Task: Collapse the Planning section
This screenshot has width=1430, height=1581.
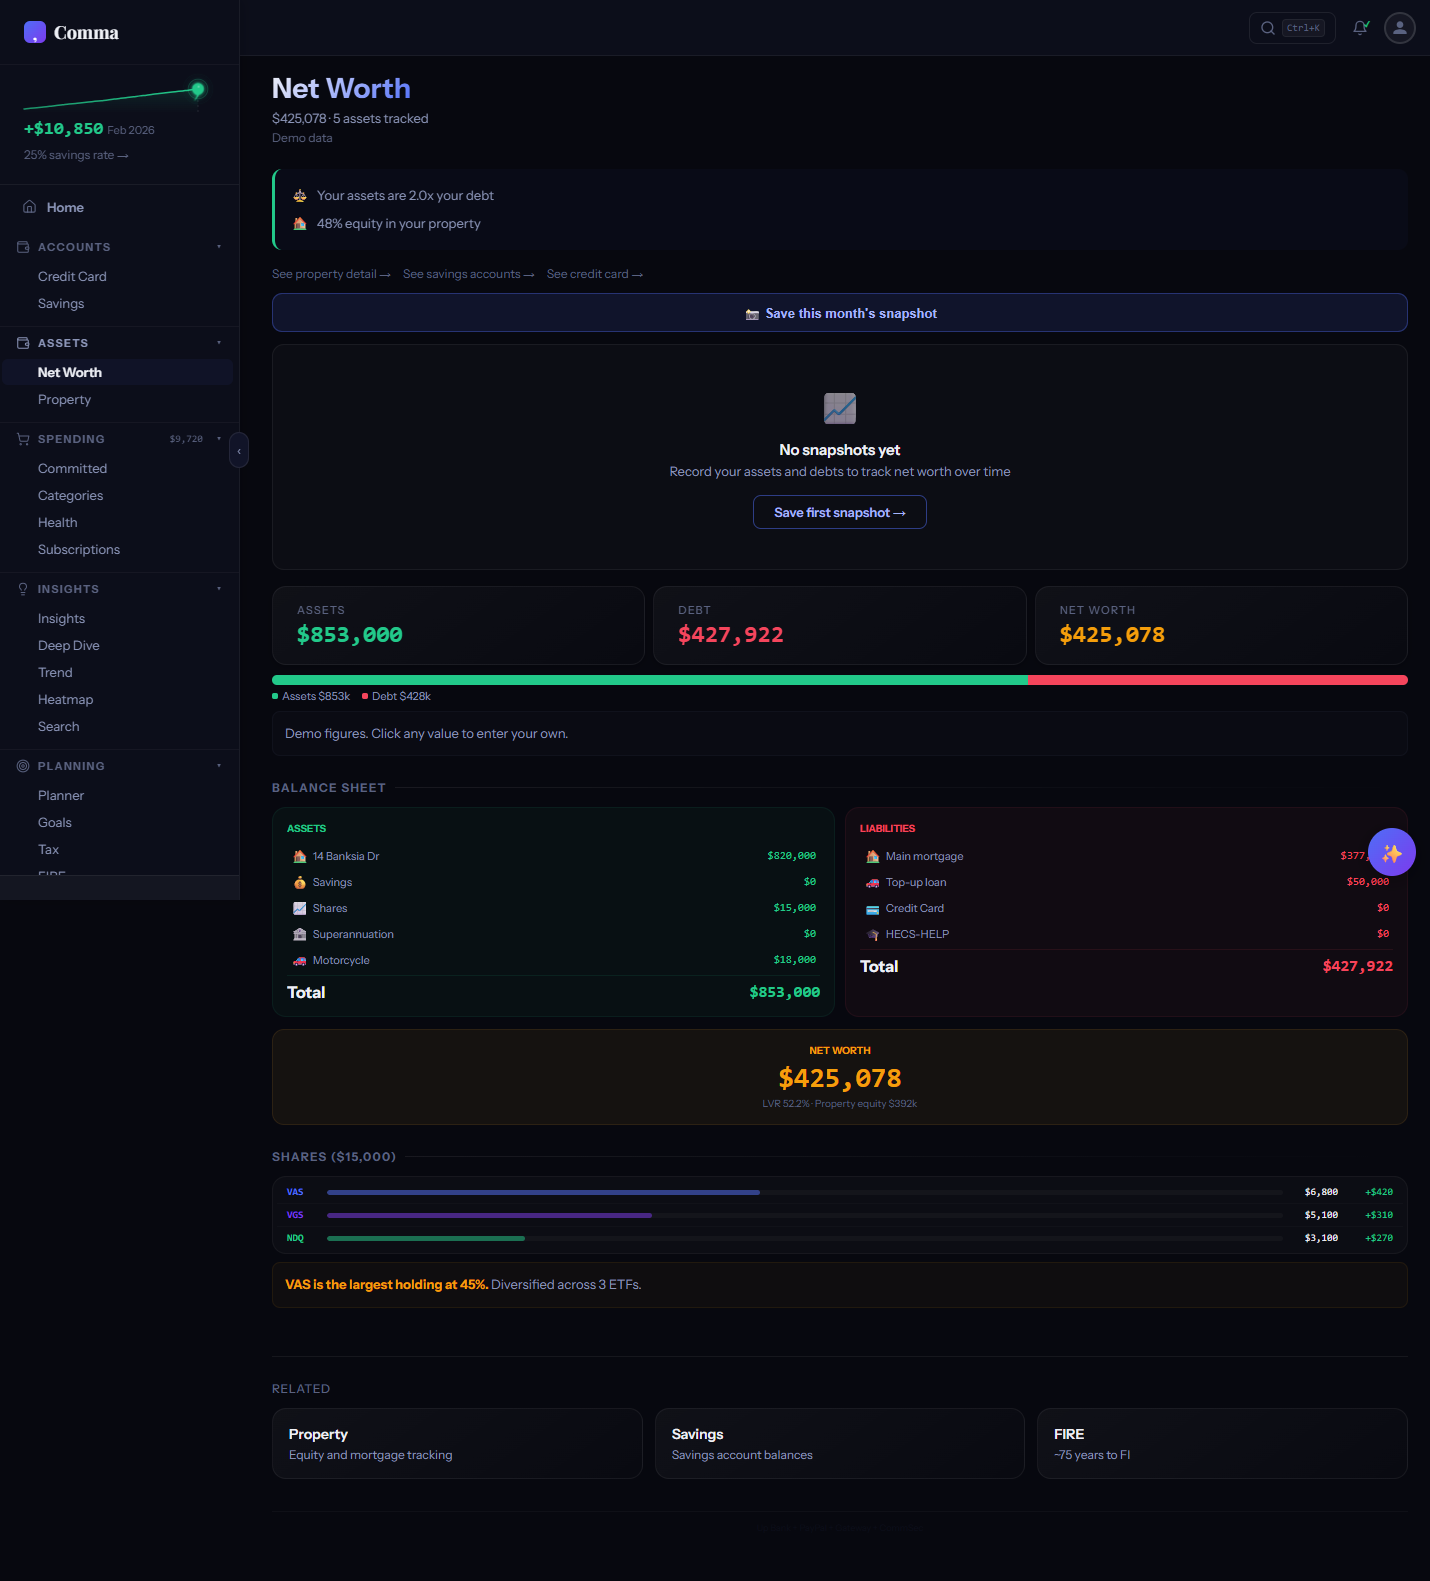Action: tap(219, 766)
